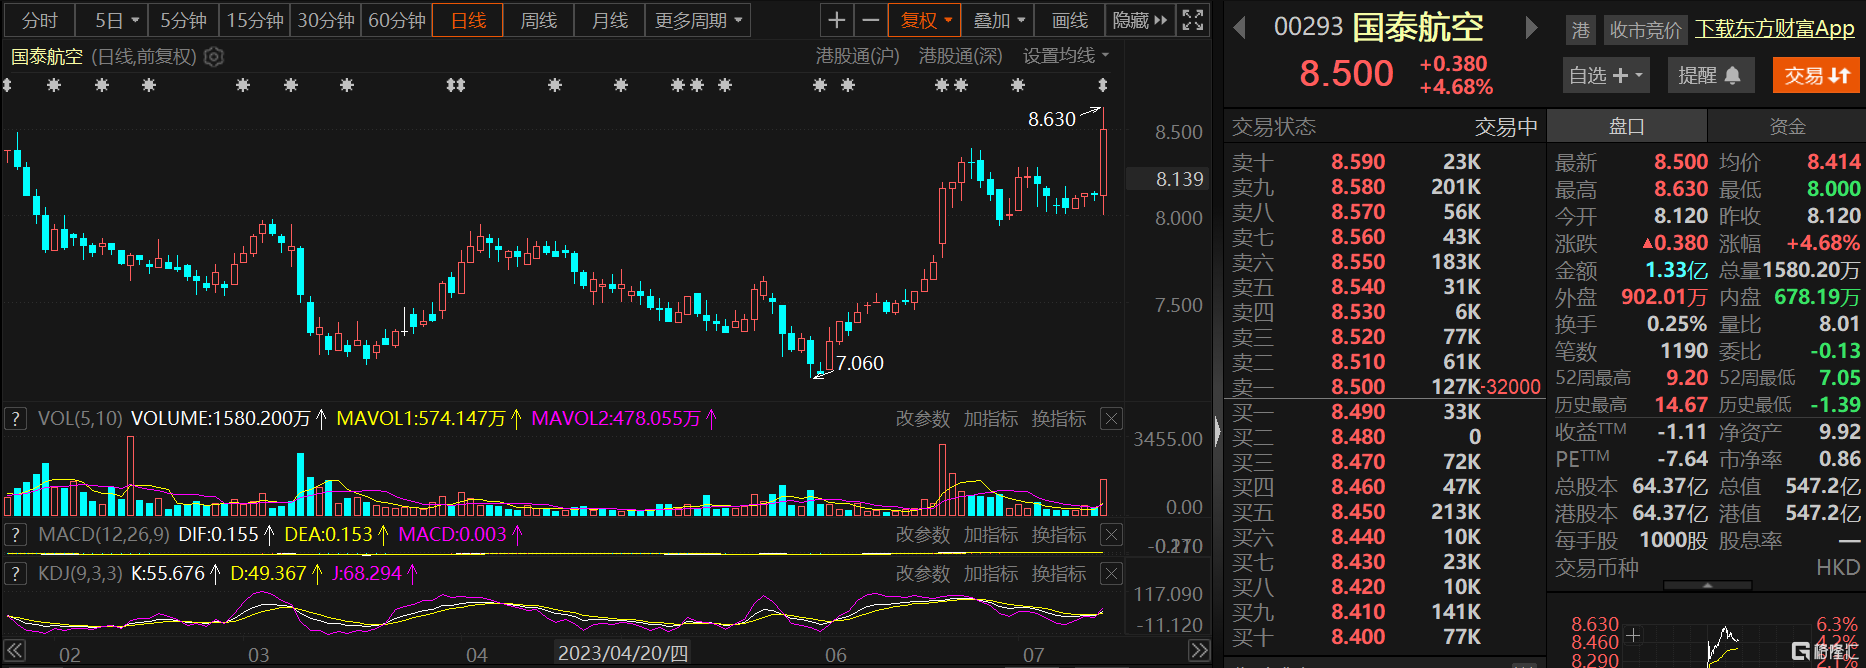Close the VOL indicator panel
1866x668 pixels.
(1111, 419)
